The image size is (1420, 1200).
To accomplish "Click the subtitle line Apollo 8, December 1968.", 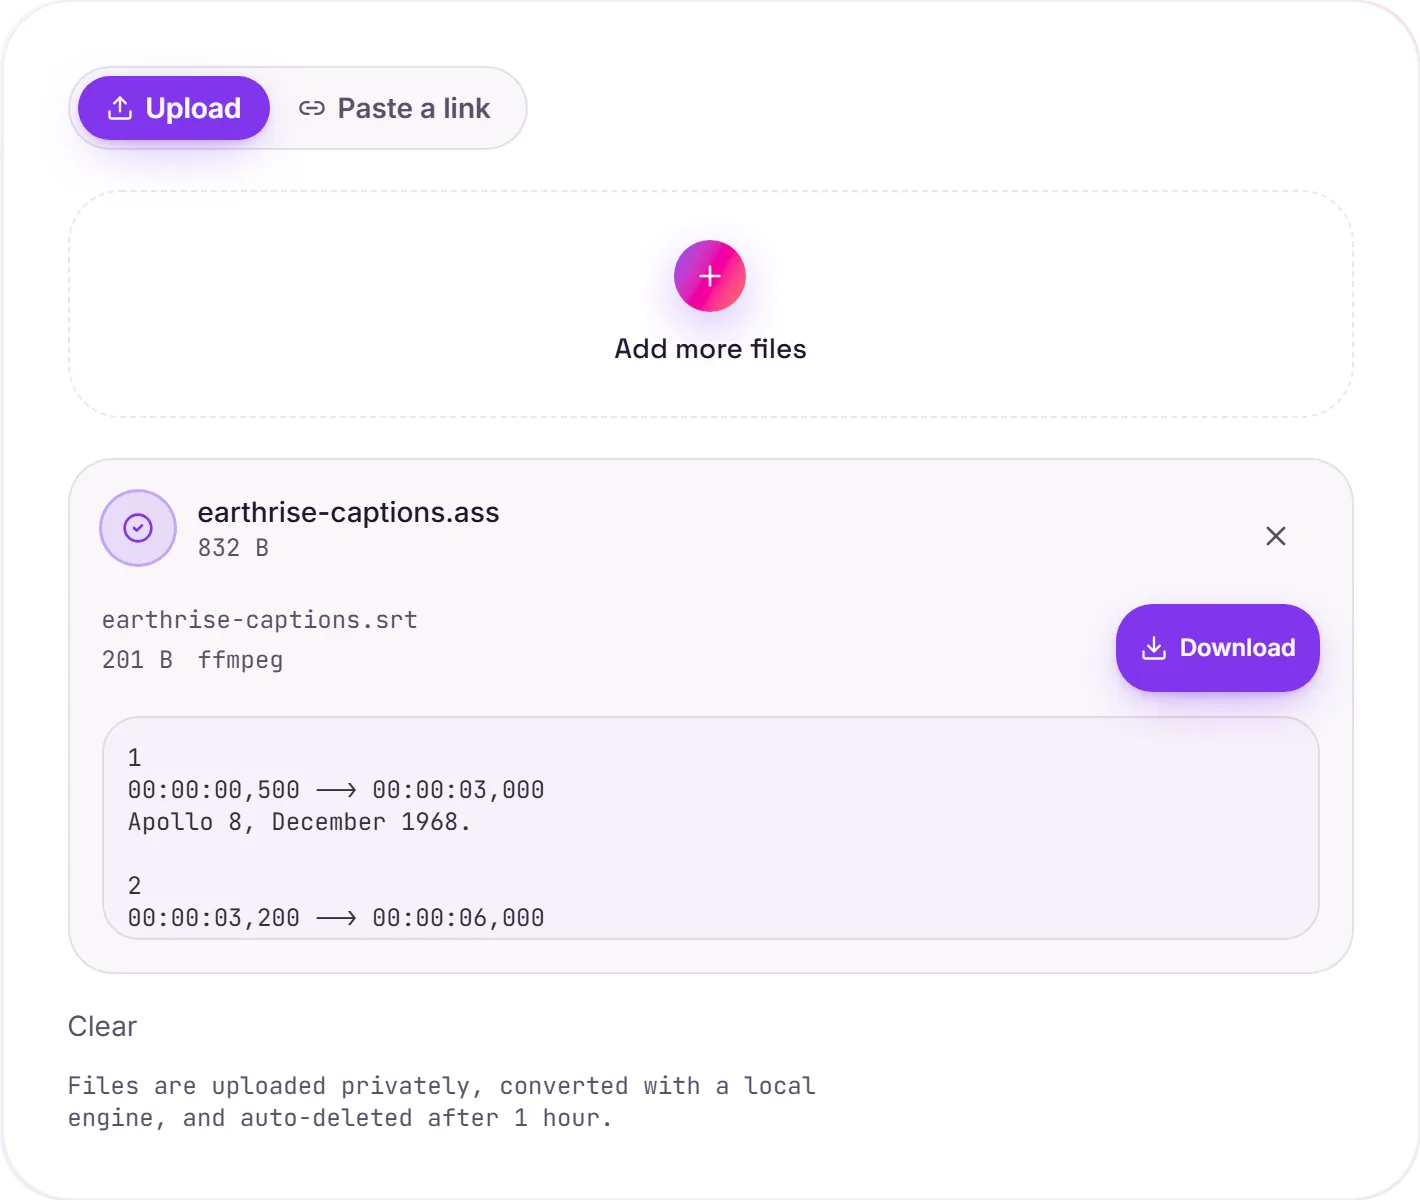I will click(299, 822).
